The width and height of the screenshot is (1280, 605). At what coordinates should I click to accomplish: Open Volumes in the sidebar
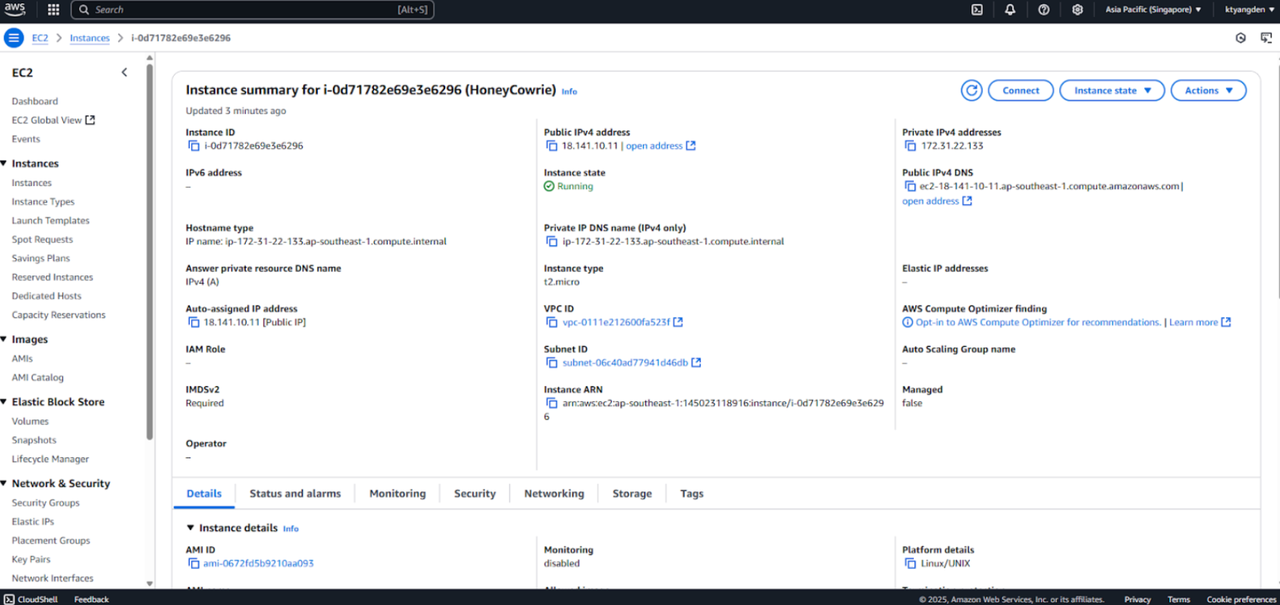point(30,422)
